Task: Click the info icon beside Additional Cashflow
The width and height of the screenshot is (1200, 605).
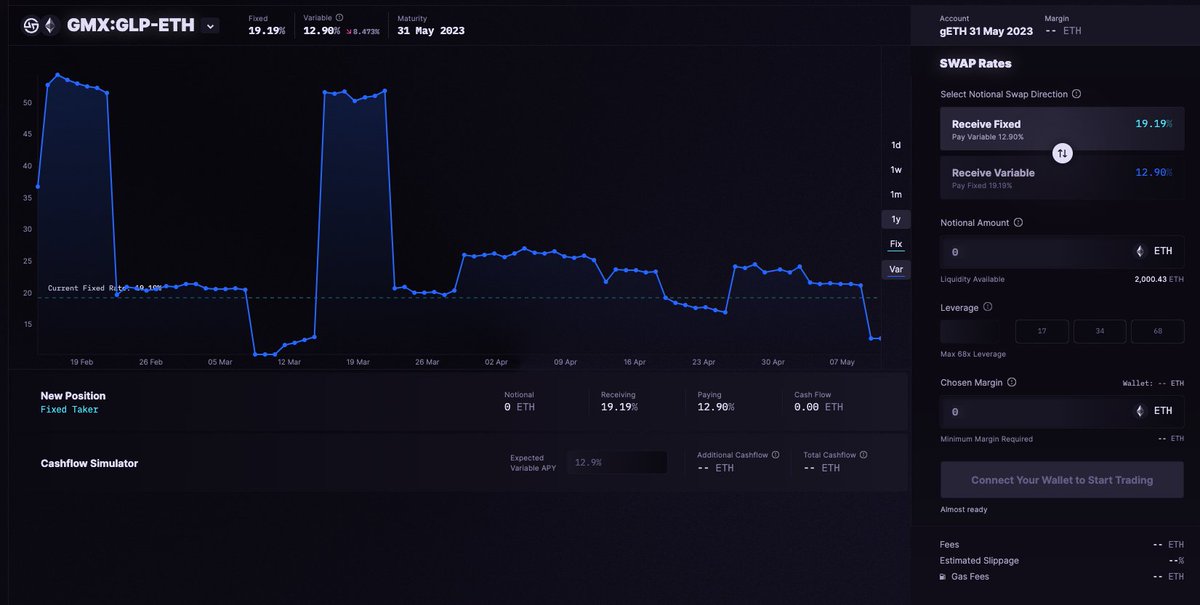Action: pyautogui.click(x=776, y=455)
